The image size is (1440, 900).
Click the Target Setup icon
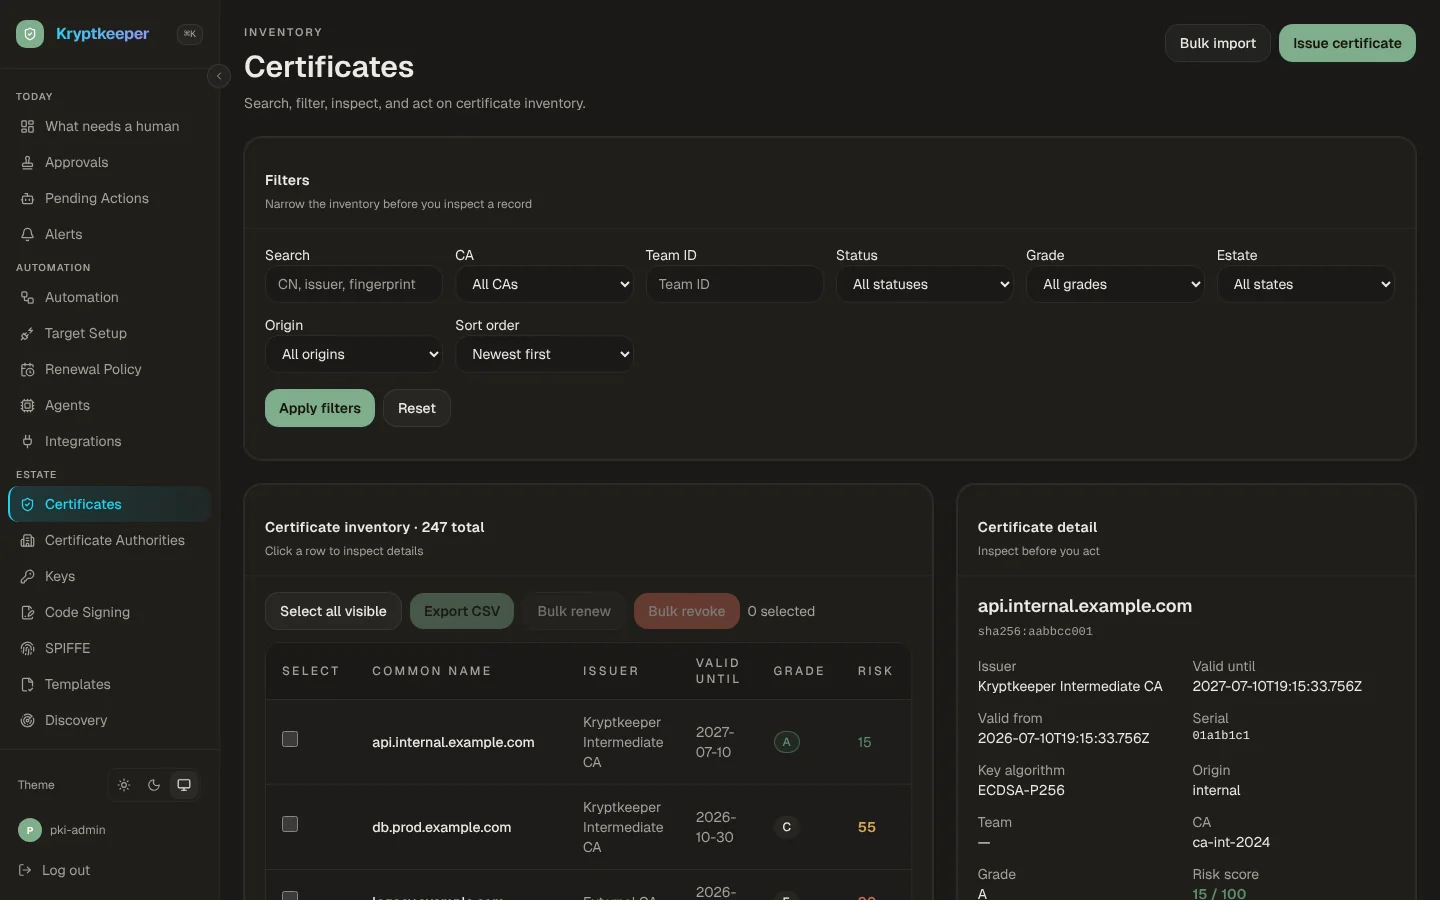tap(27, 334)
